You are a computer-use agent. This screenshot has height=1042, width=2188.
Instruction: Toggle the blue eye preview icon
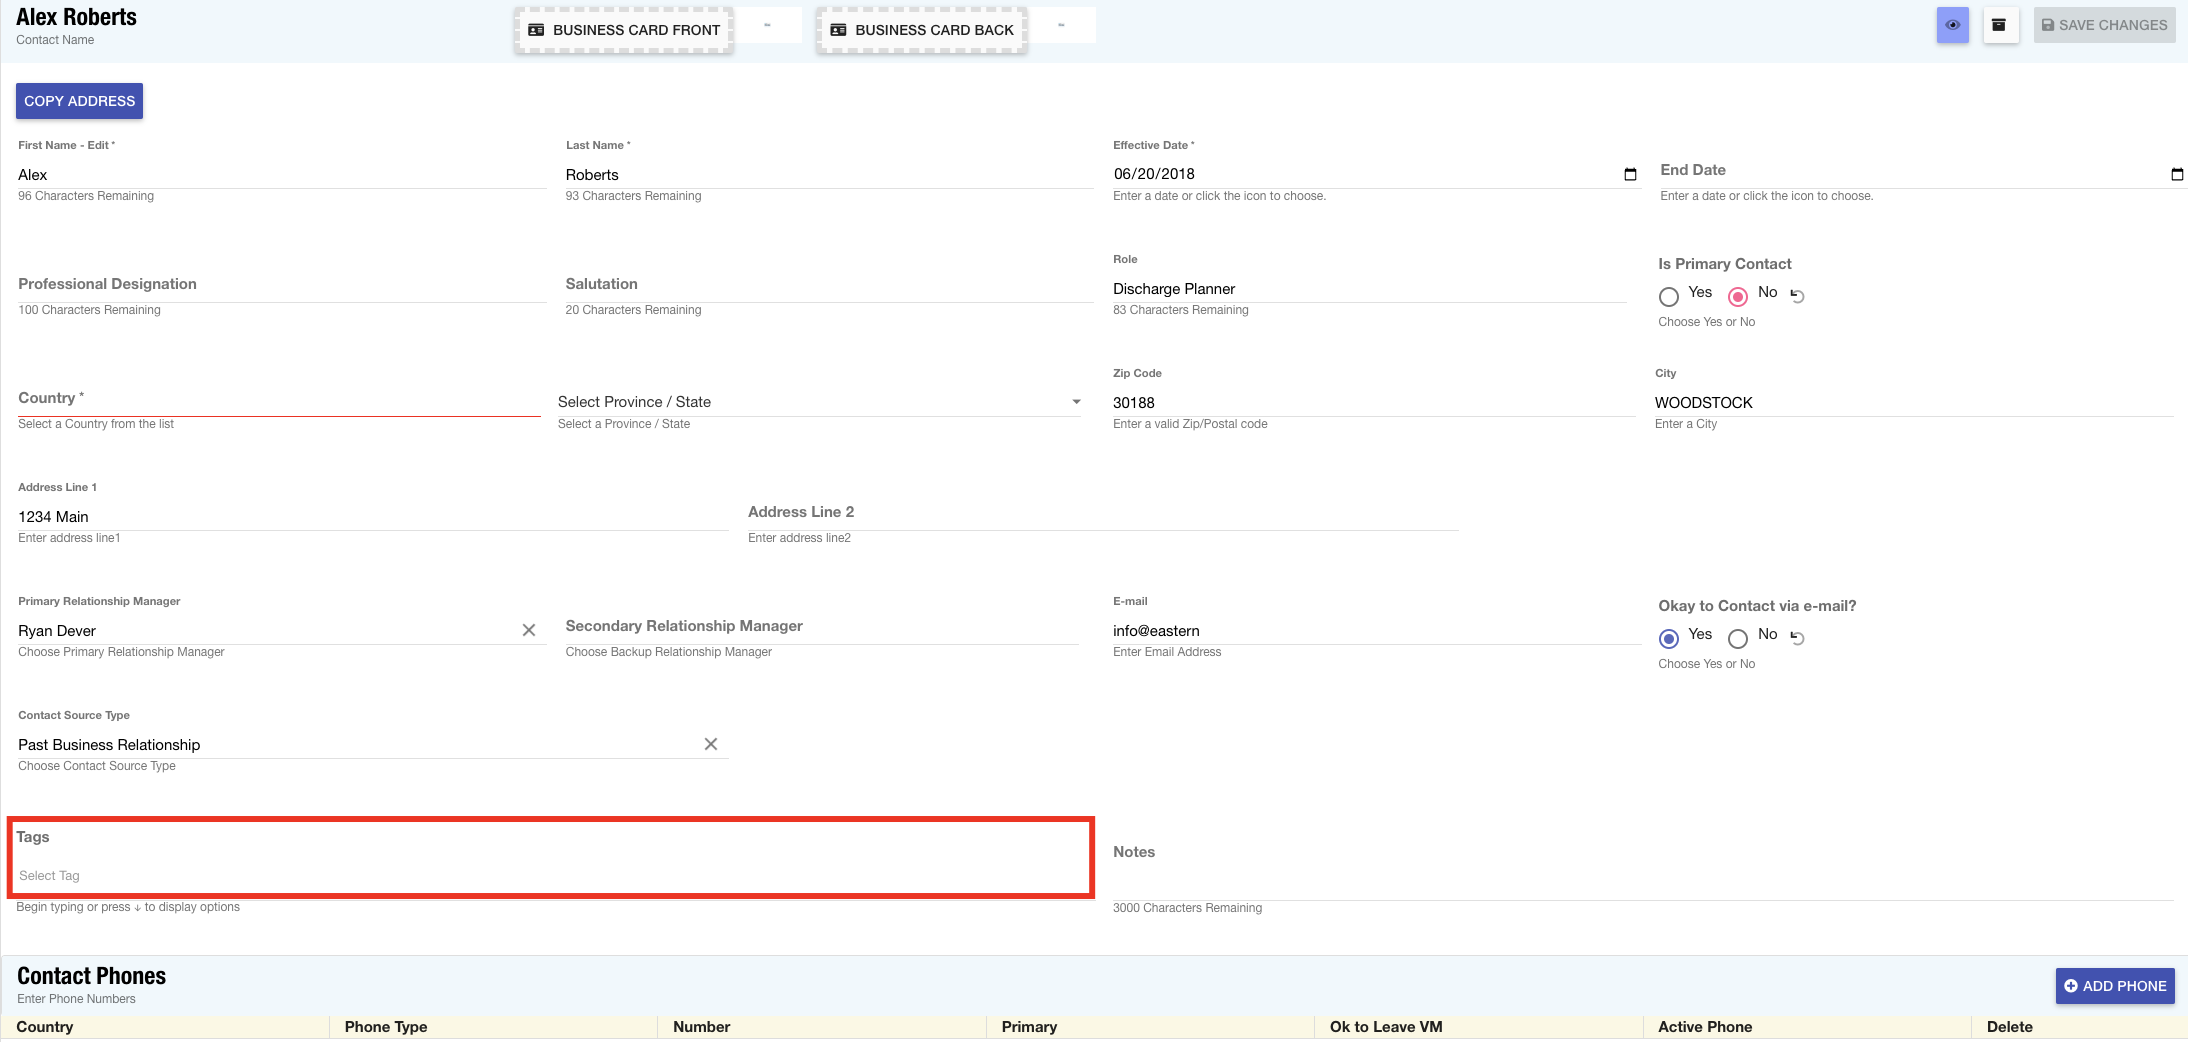point(1953,24)
